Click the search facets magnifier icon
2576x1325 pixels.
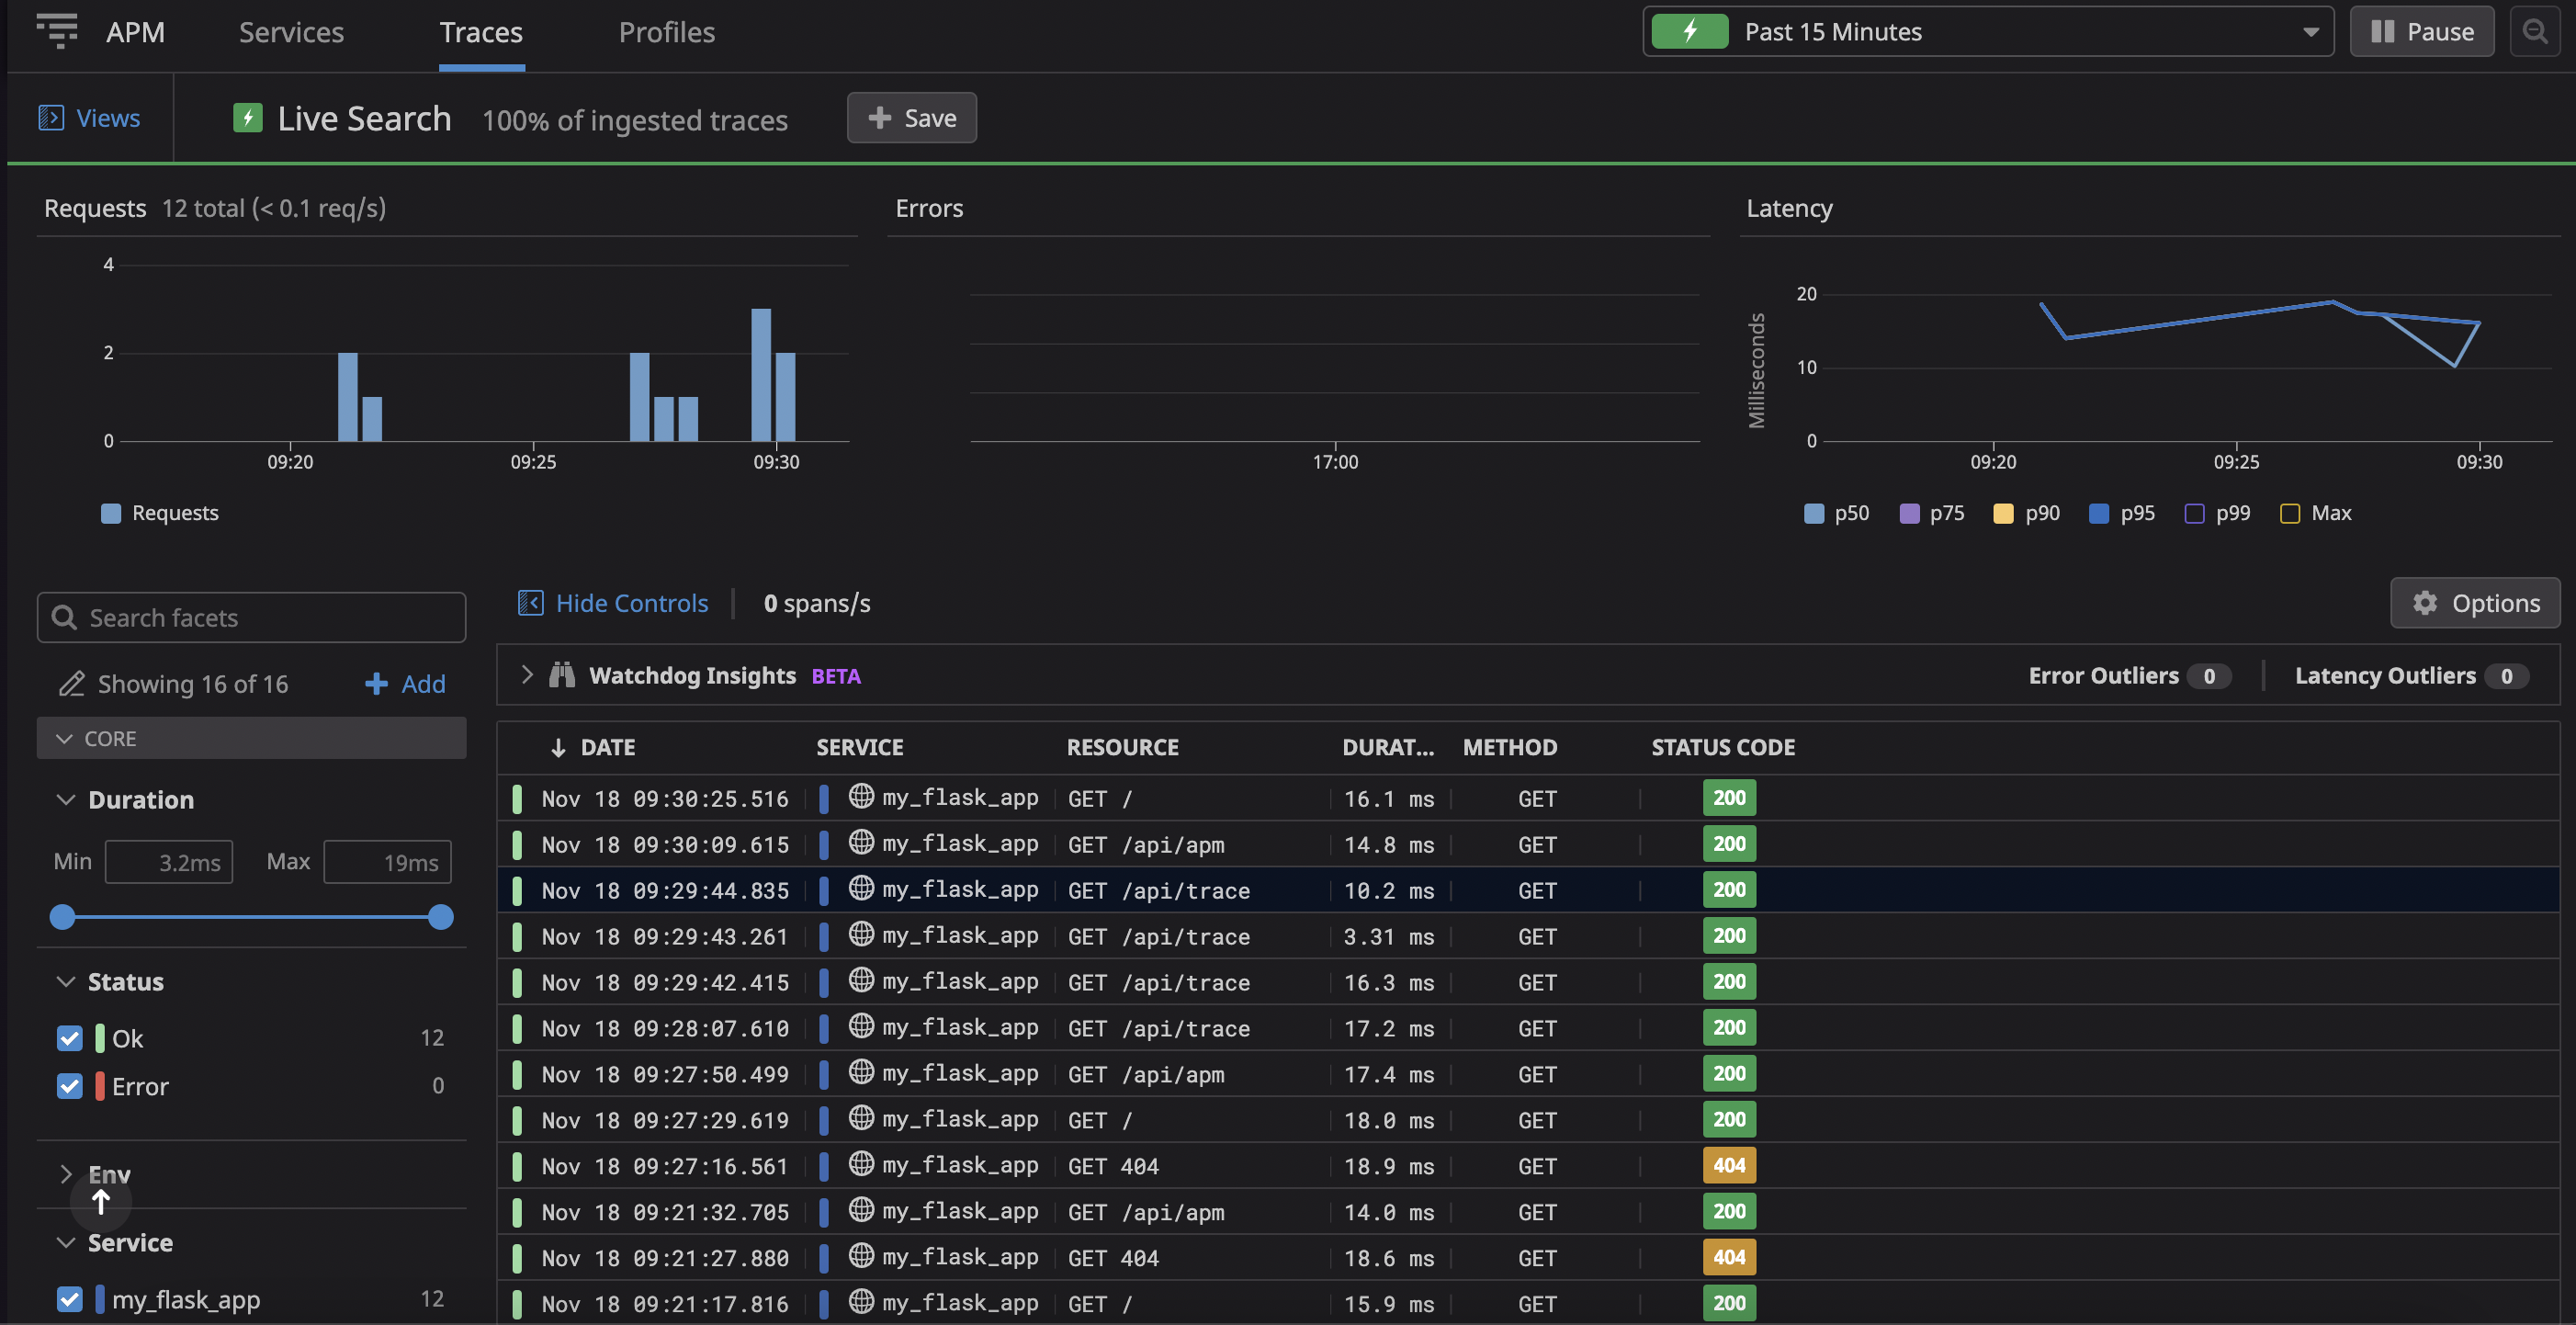pos(64,618)
